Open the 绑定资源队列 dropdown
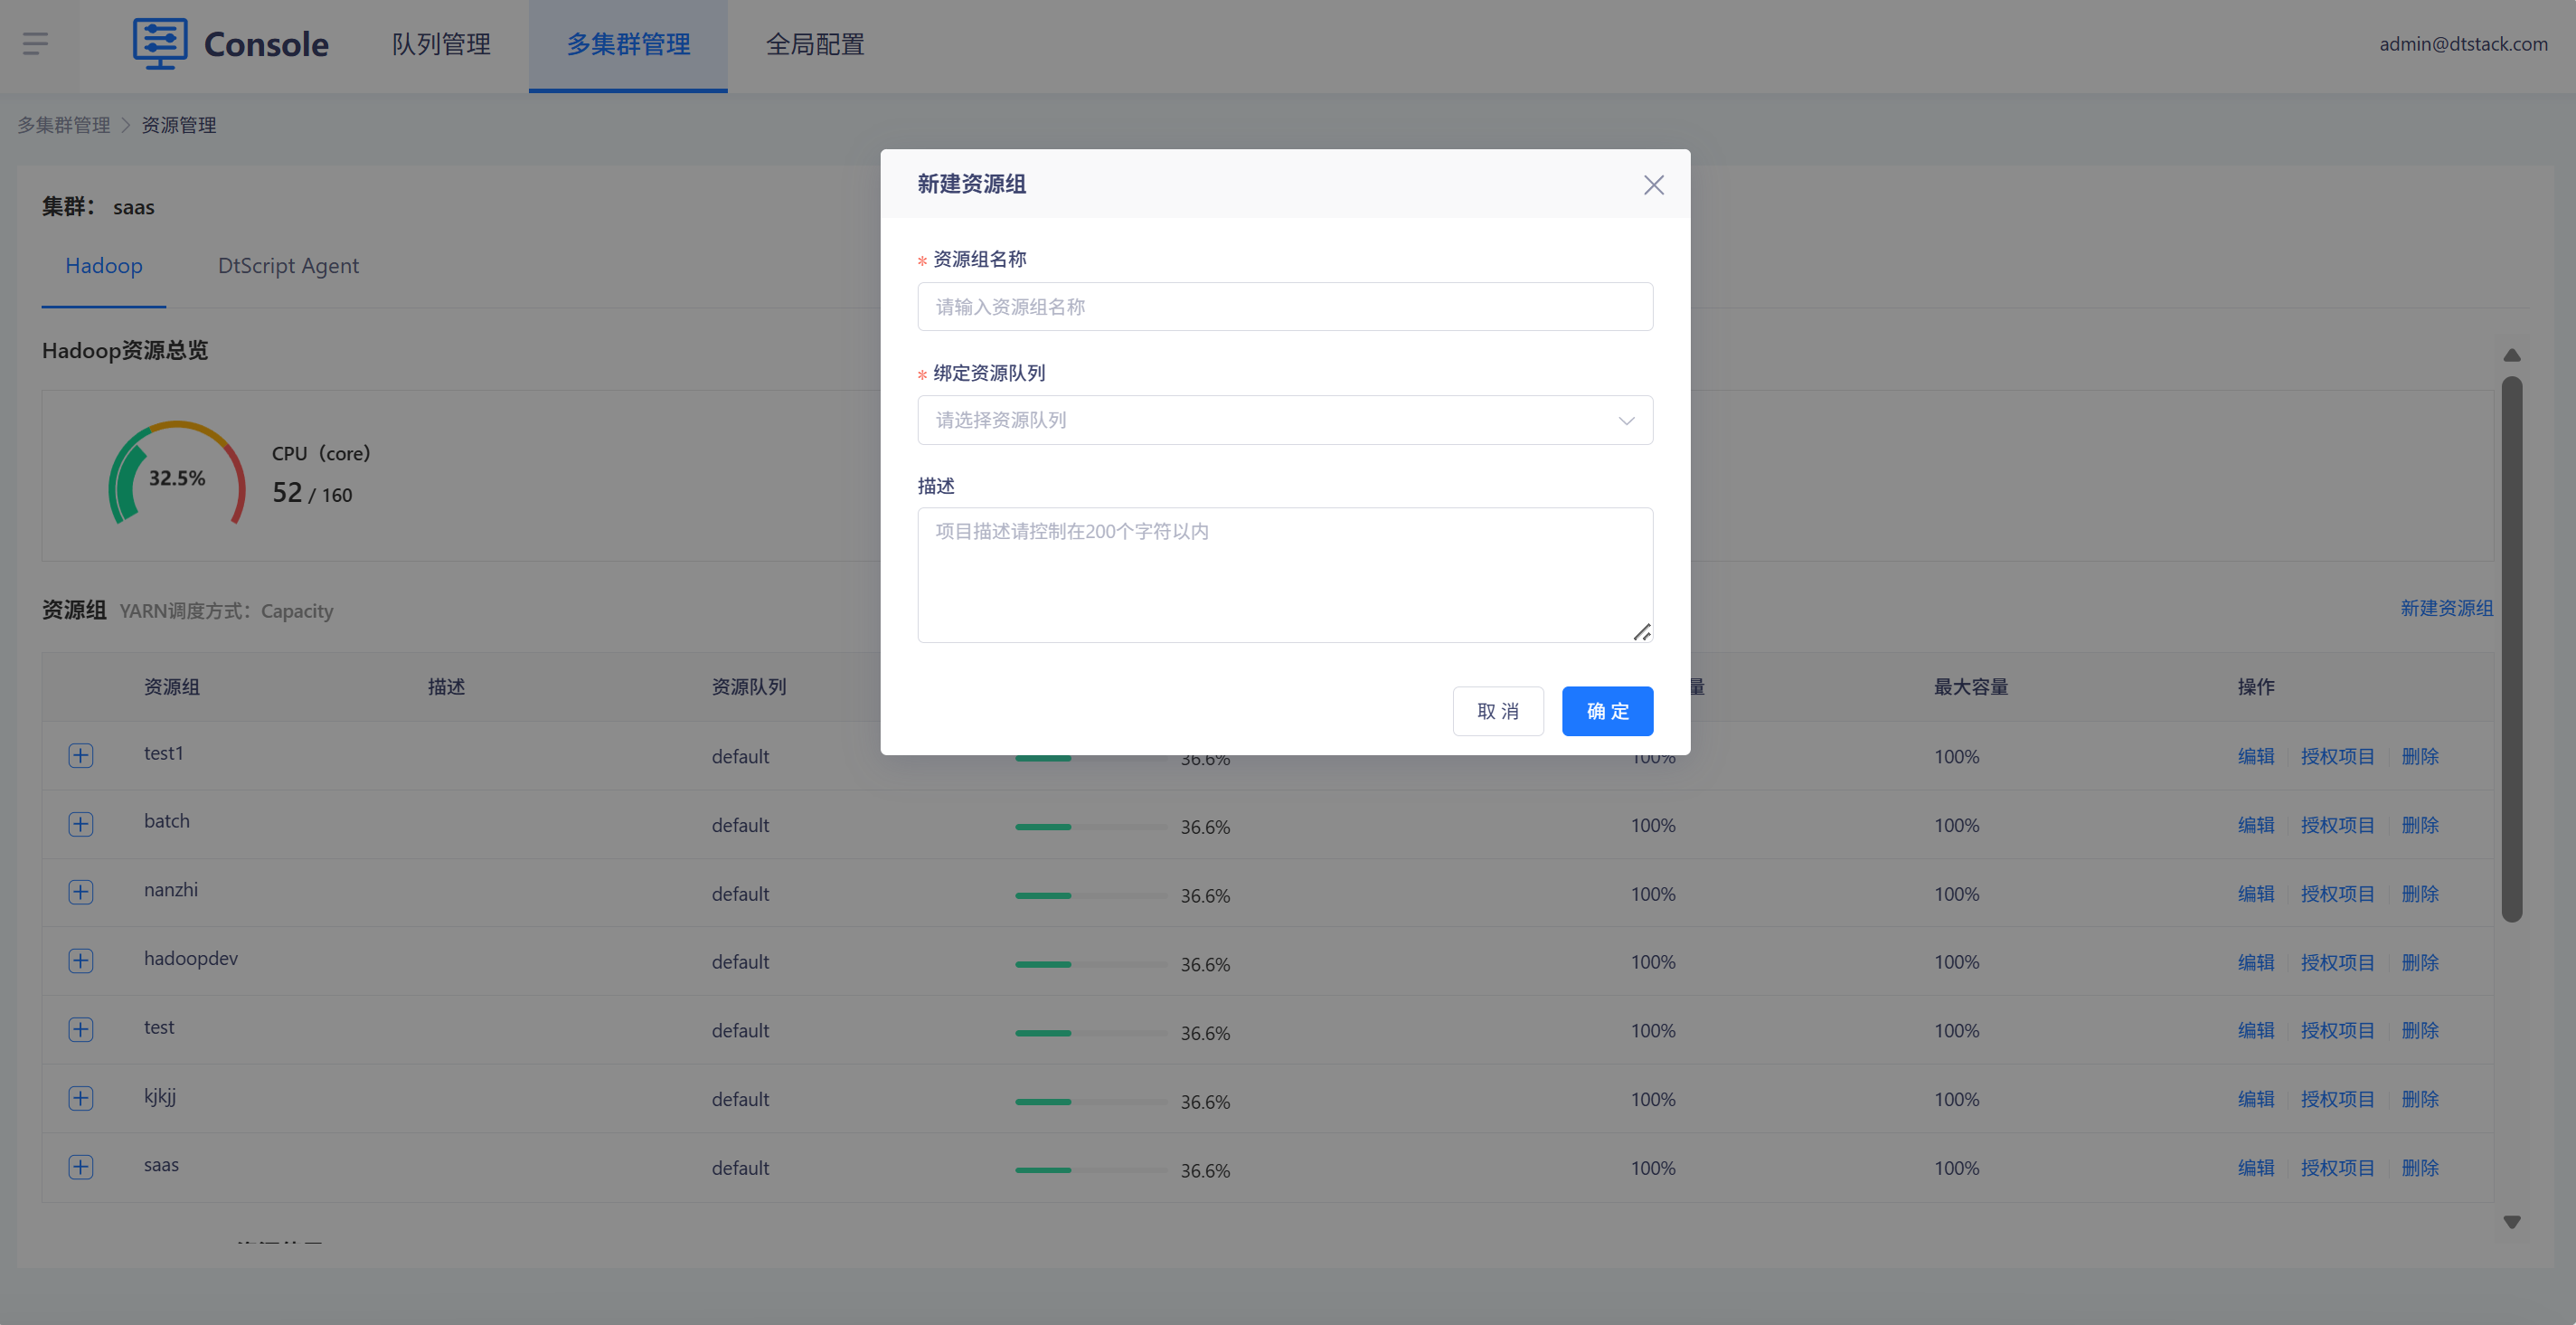The height and width of the screenshot is (1325, 2576). [x=1285, y=420]
